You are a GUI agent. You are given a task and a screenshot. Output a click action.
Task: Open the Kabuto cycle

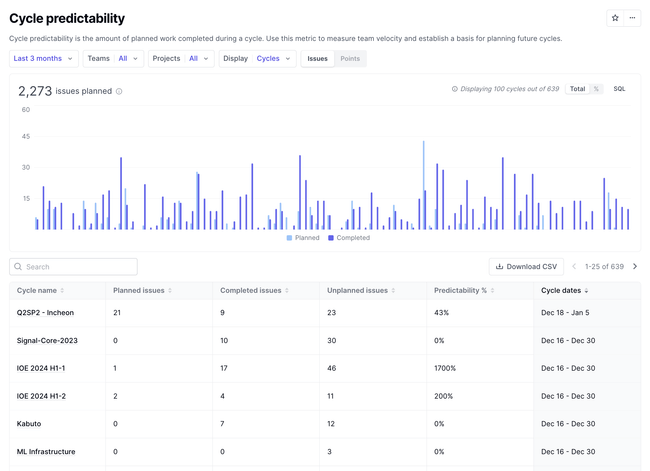(x=29, y=424)
